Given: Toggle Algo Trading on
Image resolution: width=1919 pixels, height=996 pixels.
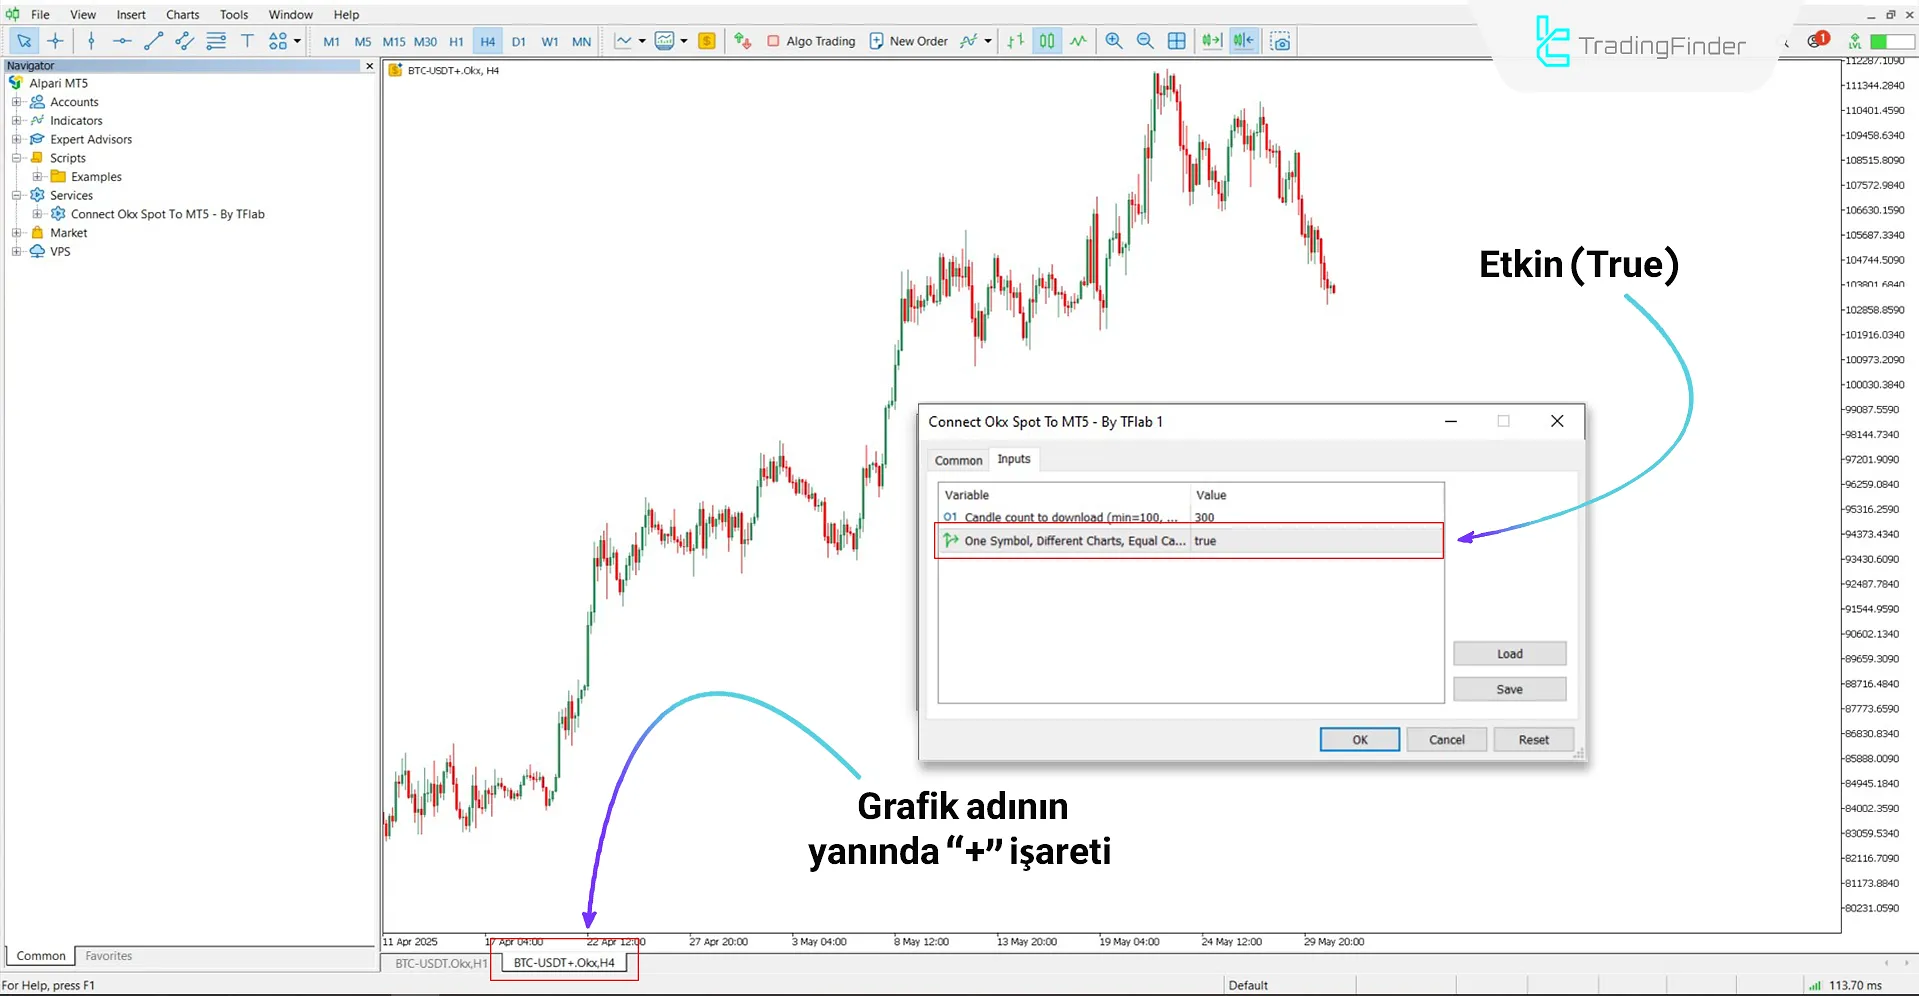Looking at the screenshot, I should (811, 41).
